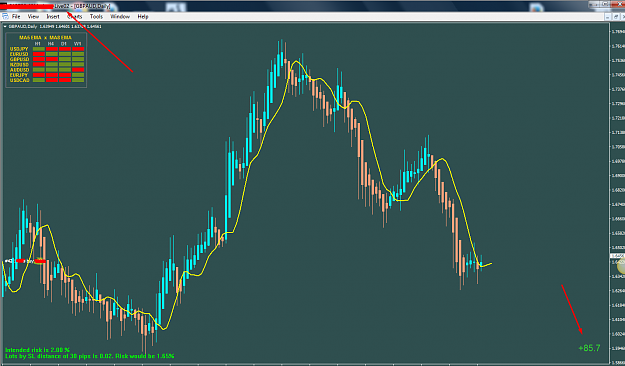The width and height of the screenshot is (625, 366).
Task: Click the W1 column header in dashboard
Action: pyautogui.click(x=78, y=43)
